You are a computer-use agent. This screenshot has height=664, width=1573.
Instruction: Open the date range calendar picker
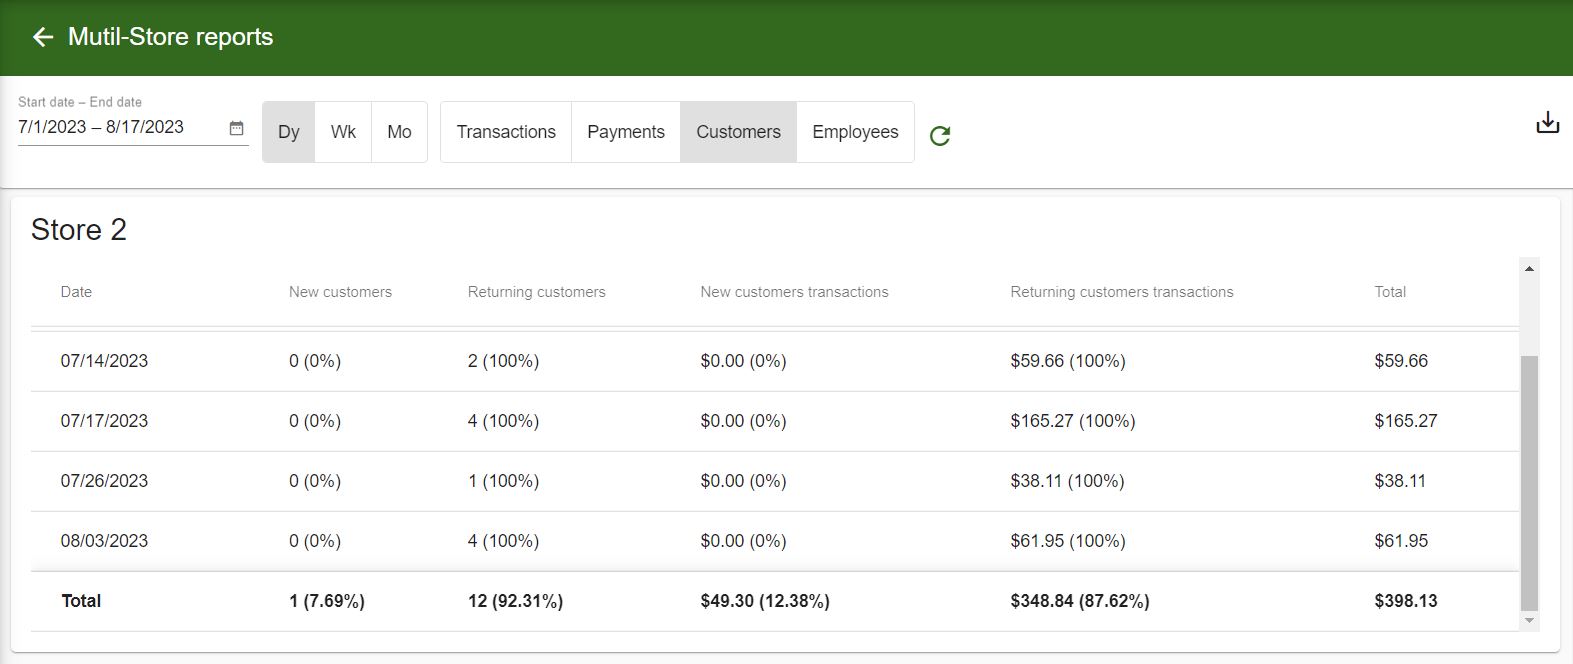pyautogui.click(x=236, y=128)
